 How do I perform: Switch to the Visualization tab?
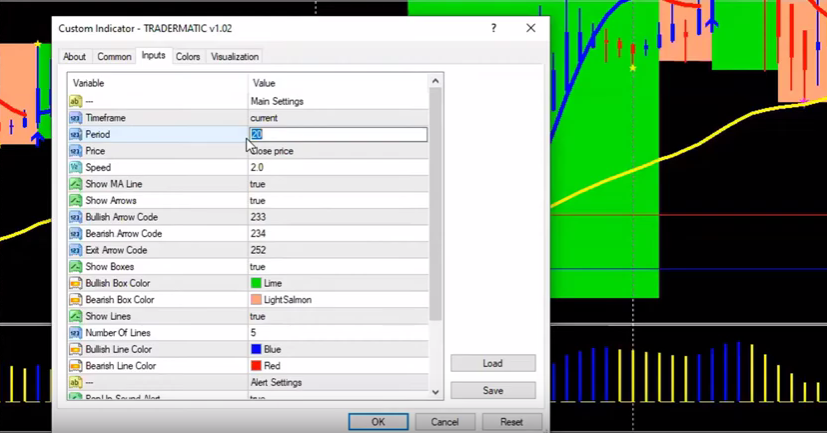(x=235, y=56)
